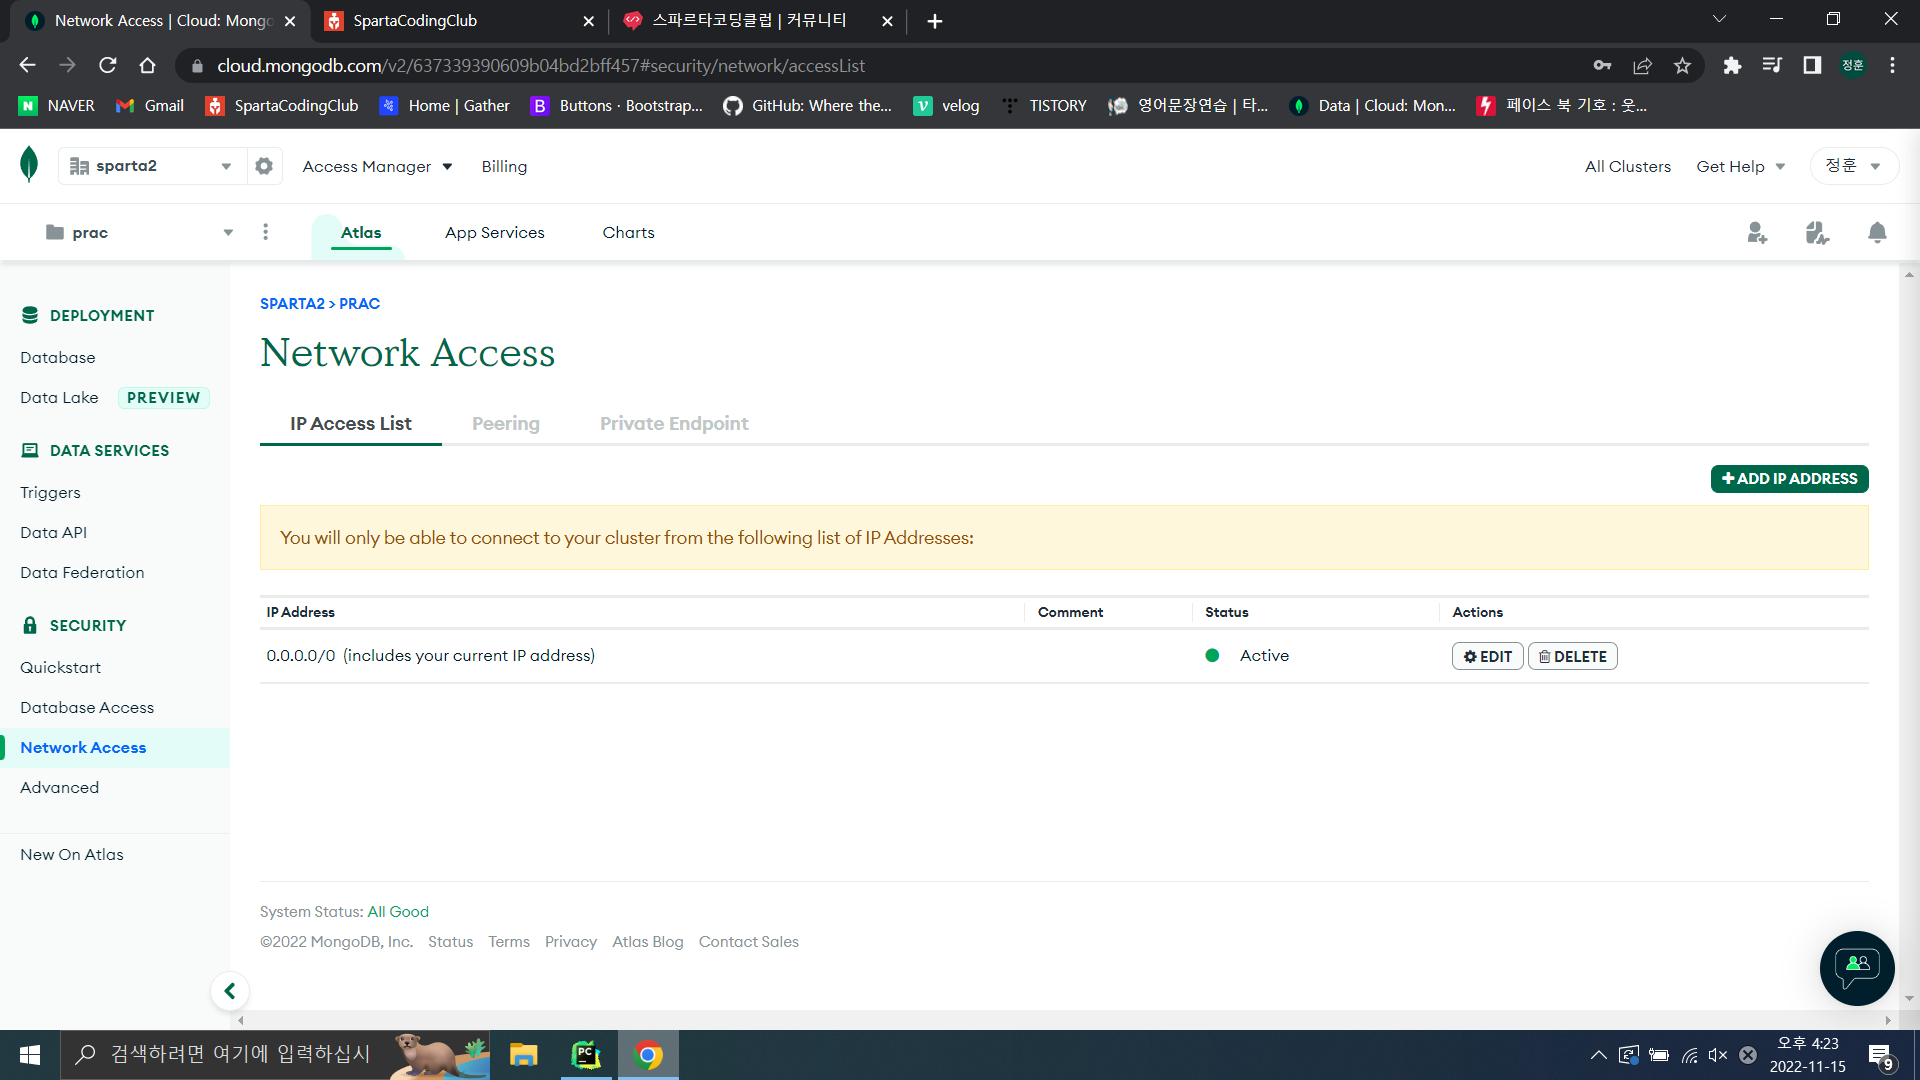
Task: Select the Peering tab
Action: 506,424
